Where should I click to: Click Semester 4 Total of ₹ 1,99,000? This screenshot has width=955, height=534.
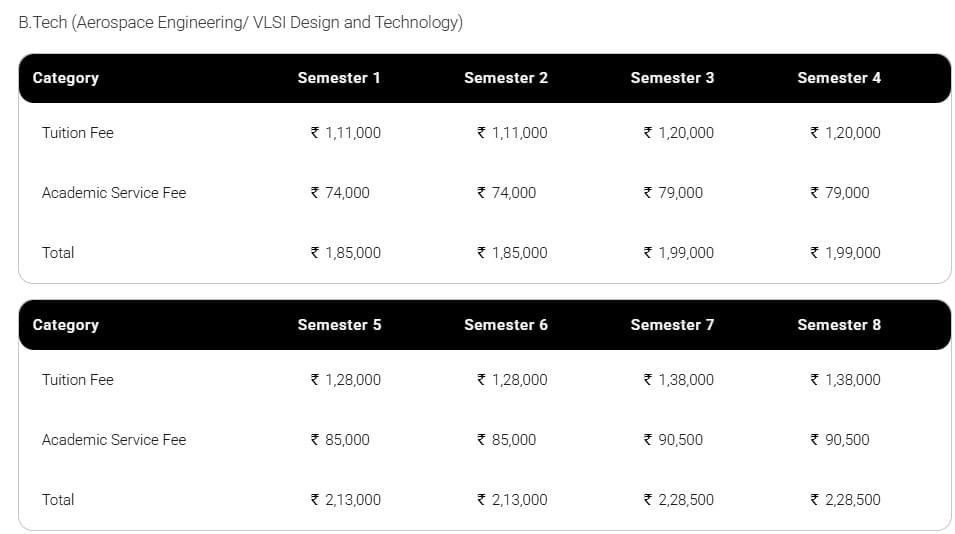pyautogui.click(x=845, y=253)
